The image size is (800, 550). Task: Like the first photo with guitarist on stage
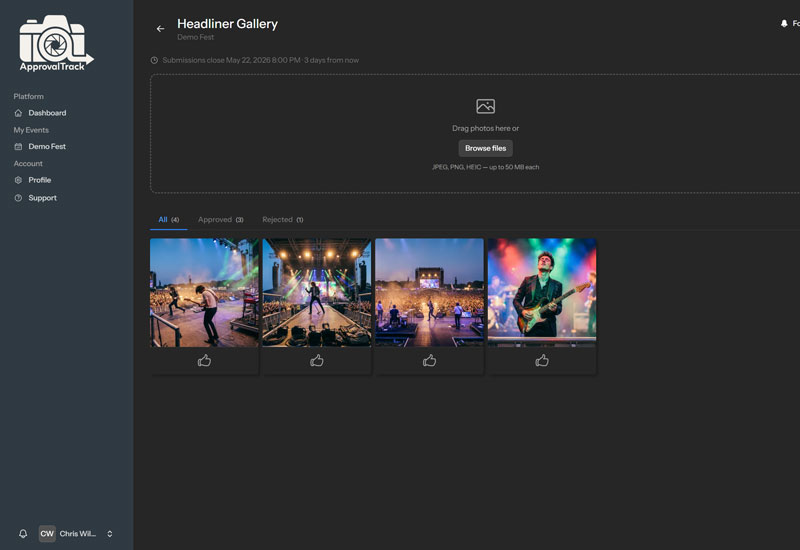tap(204, 361)
